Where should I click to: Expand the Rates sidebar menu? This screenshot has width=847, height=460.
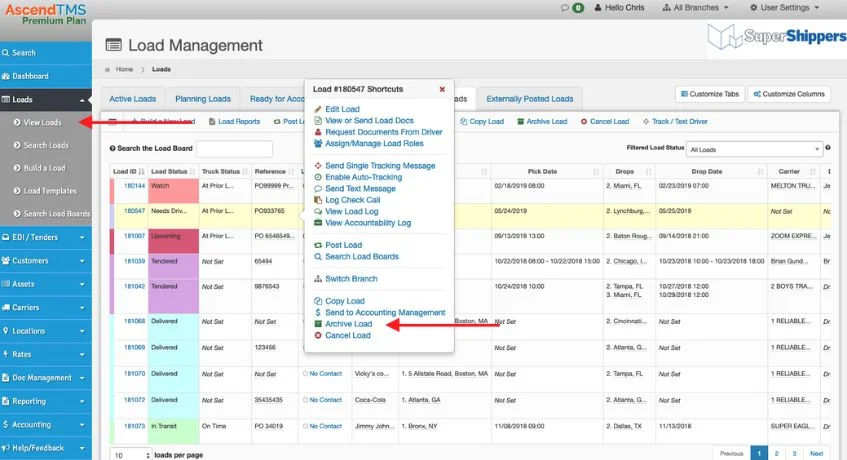(82, 355)
